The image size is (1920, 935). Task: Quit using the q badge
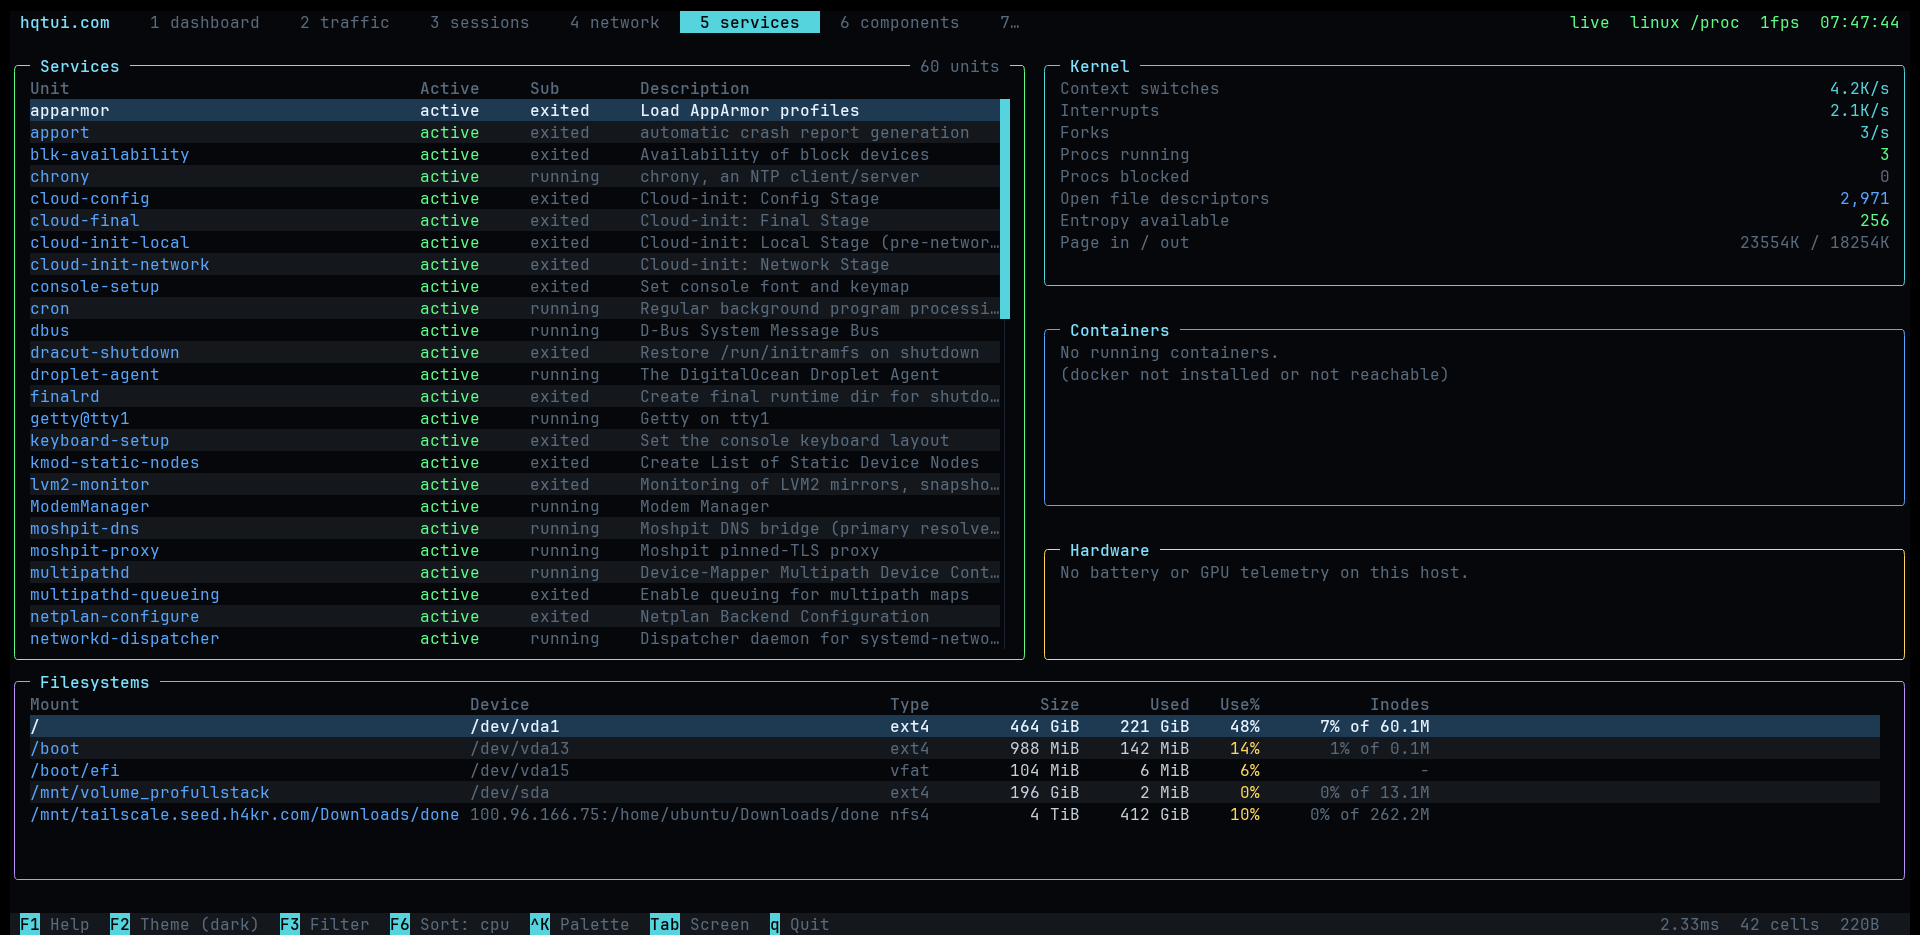pos(775,924)
